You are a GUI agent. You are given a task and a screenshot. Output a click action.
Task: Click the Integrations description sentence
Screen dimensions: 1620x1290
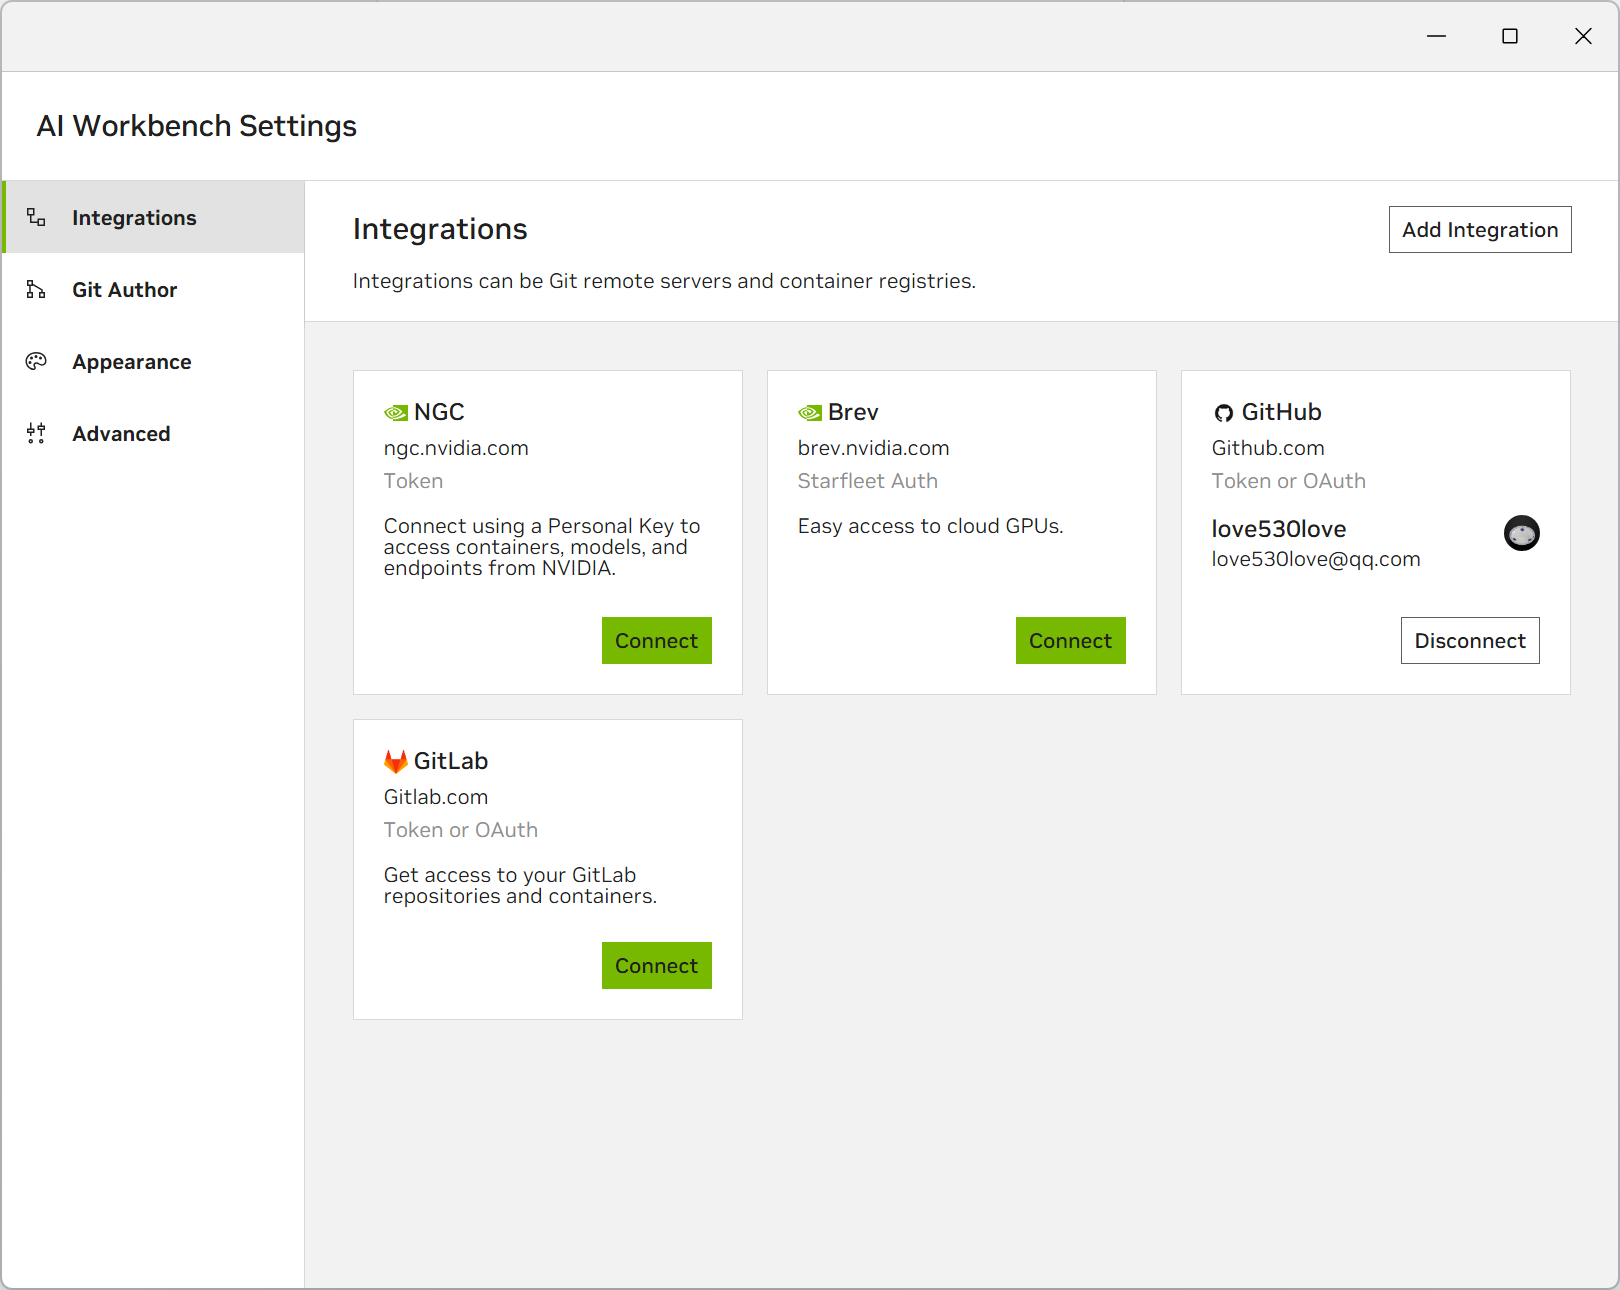pyautogui.click(x=664, y=281)
